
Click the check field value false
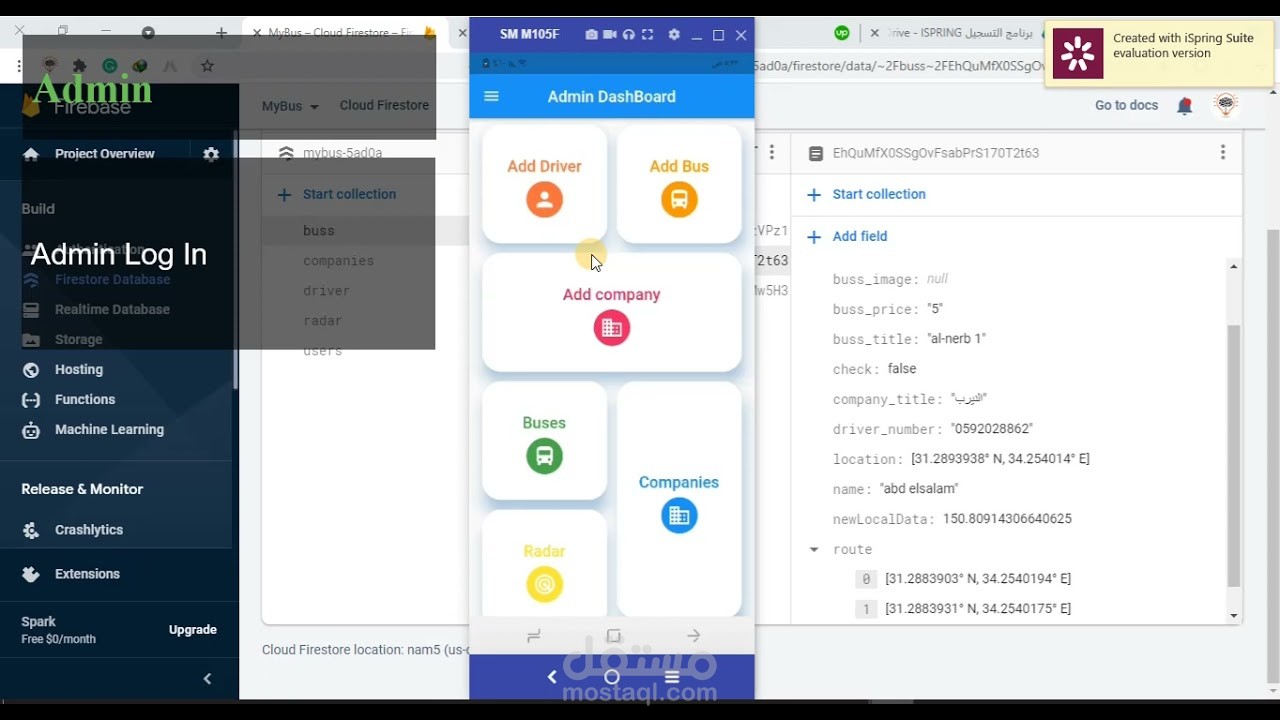click(x=902, y=369)
